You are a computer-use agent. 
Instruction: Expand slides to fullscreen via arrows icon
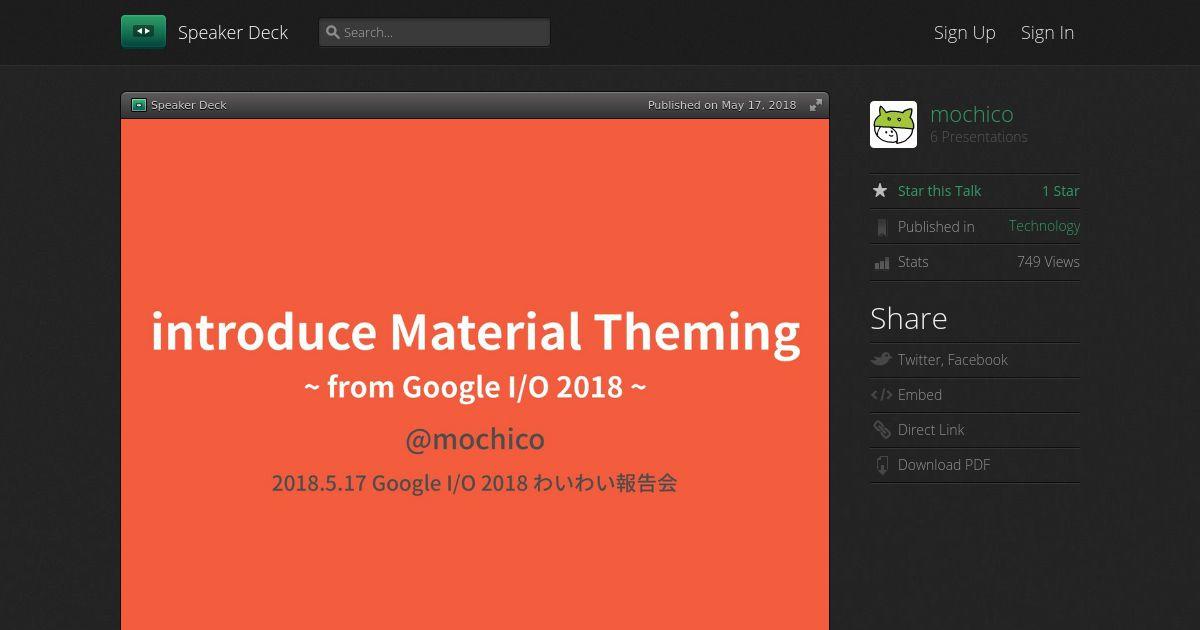(816, 105)
